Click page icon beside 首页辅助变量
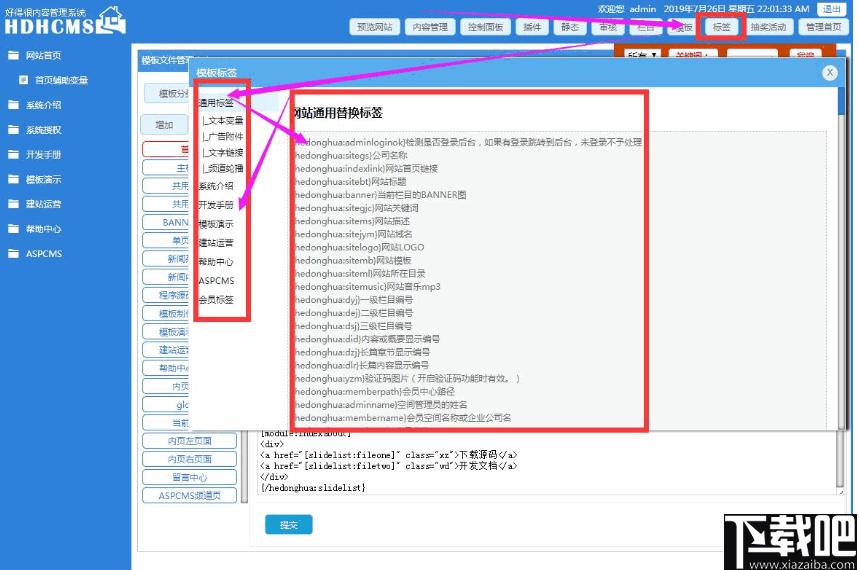Image resolution: width=859 pixels, height=570 pixels. pos(23,80)
